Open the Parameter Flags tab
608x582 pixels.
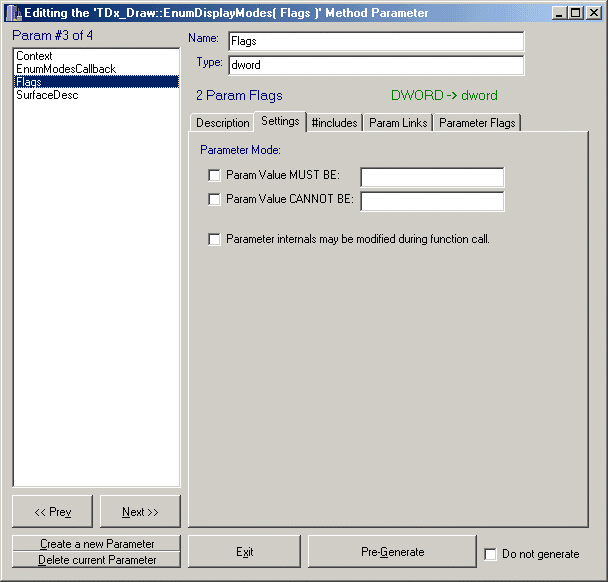pyautogui.click(x=477, y=123)
